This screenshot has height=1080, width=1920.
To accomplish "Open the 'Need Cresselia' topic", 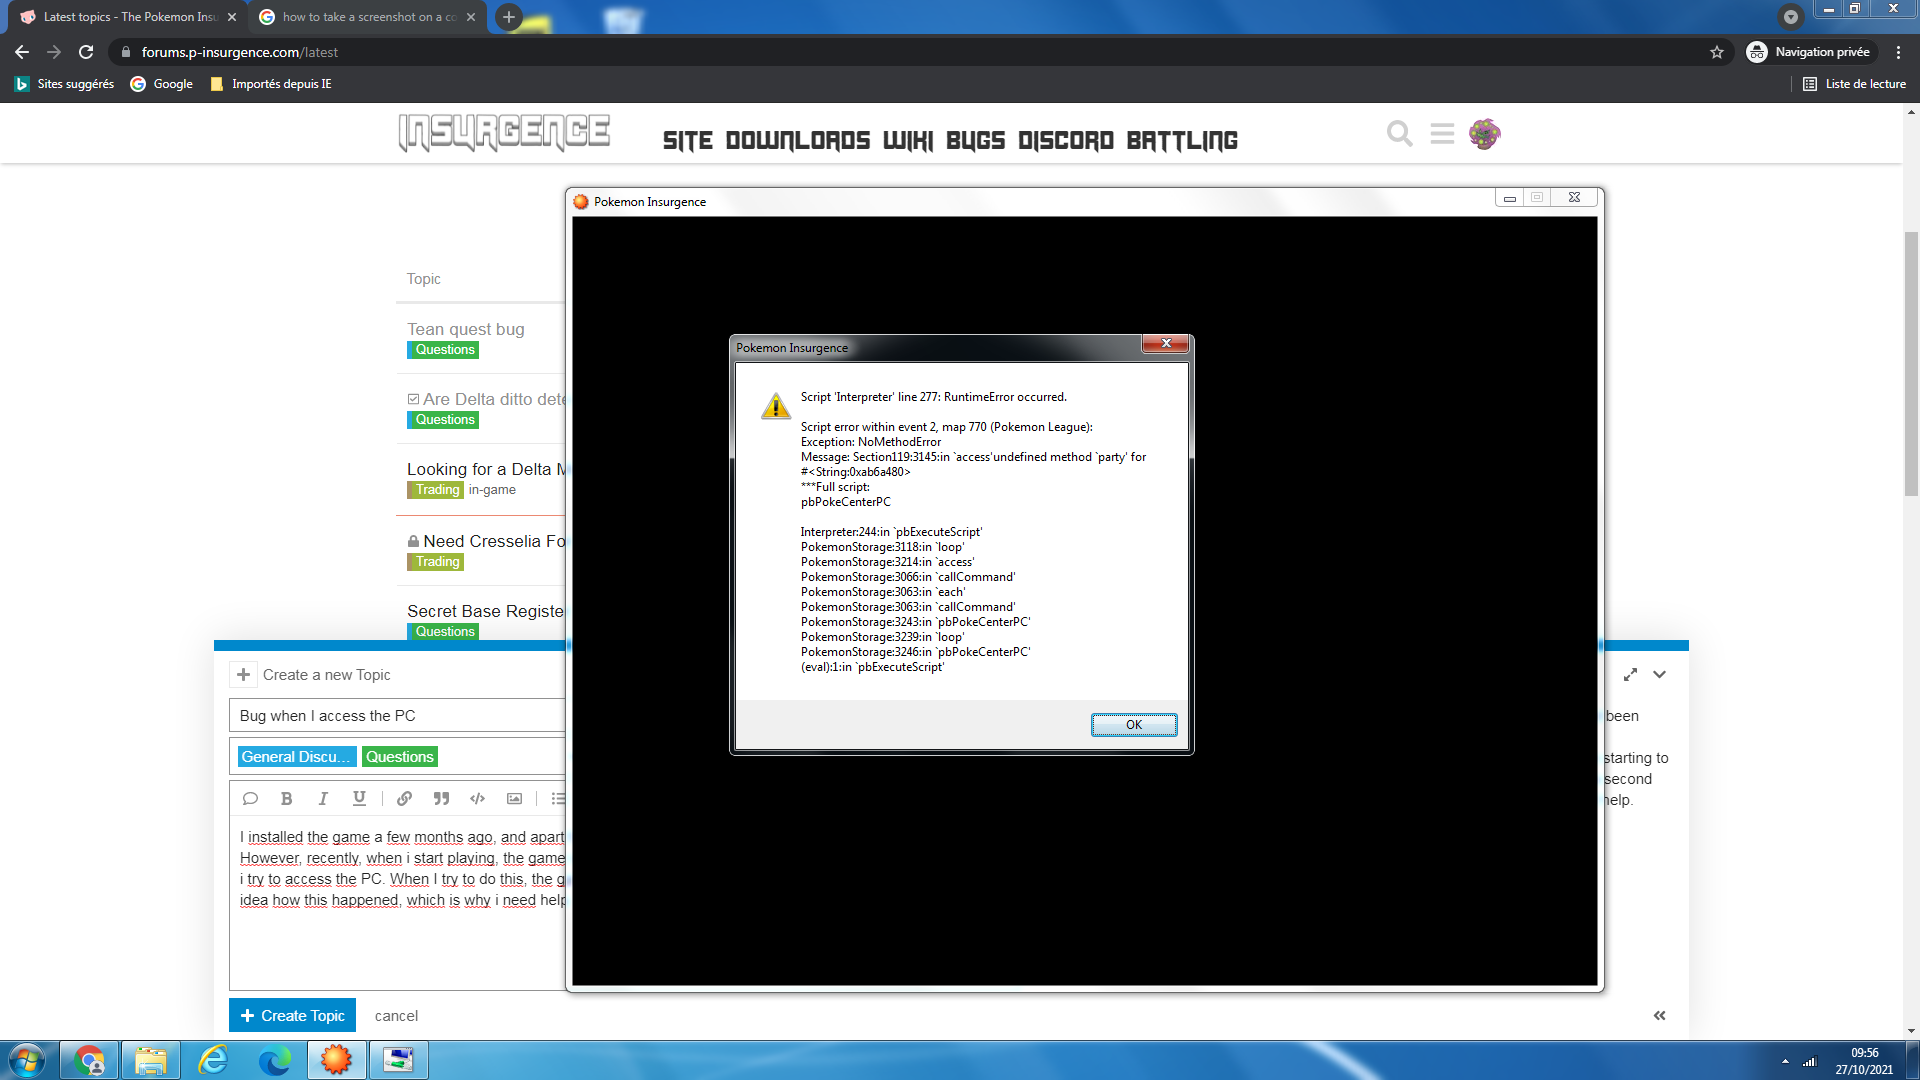I will (x=494, y=541).
